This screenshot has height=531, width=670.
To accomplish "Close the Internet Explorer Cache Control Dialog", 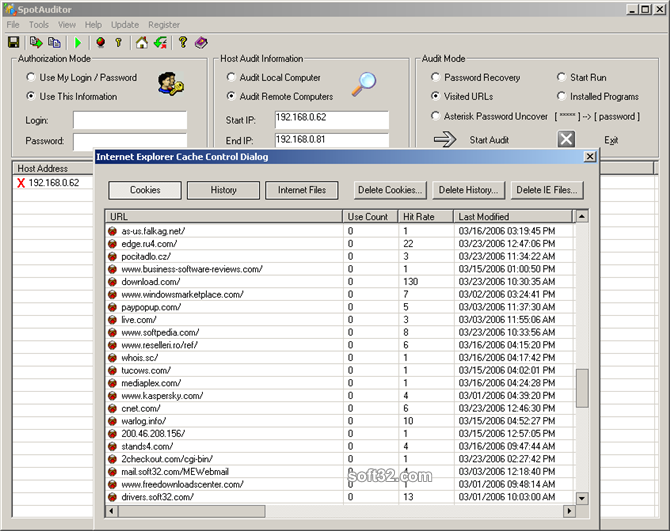I will [x=590, y=157].
